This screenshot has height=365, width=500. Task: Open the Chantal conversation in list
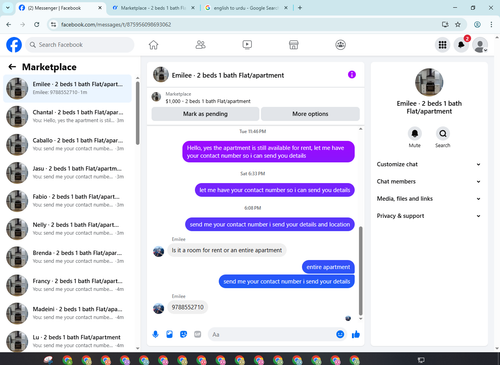[x=68, y=116]
